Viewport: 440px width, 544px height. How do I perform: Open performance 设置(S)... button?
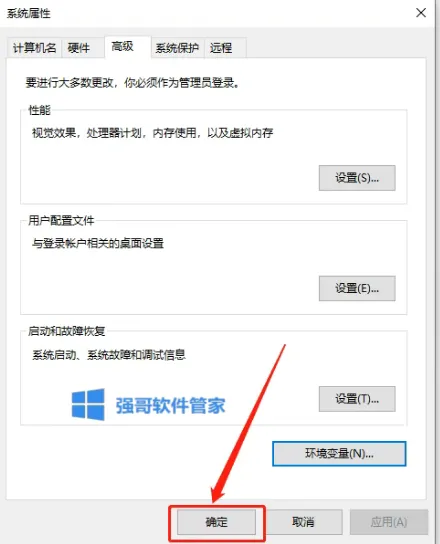pos(357,178)
